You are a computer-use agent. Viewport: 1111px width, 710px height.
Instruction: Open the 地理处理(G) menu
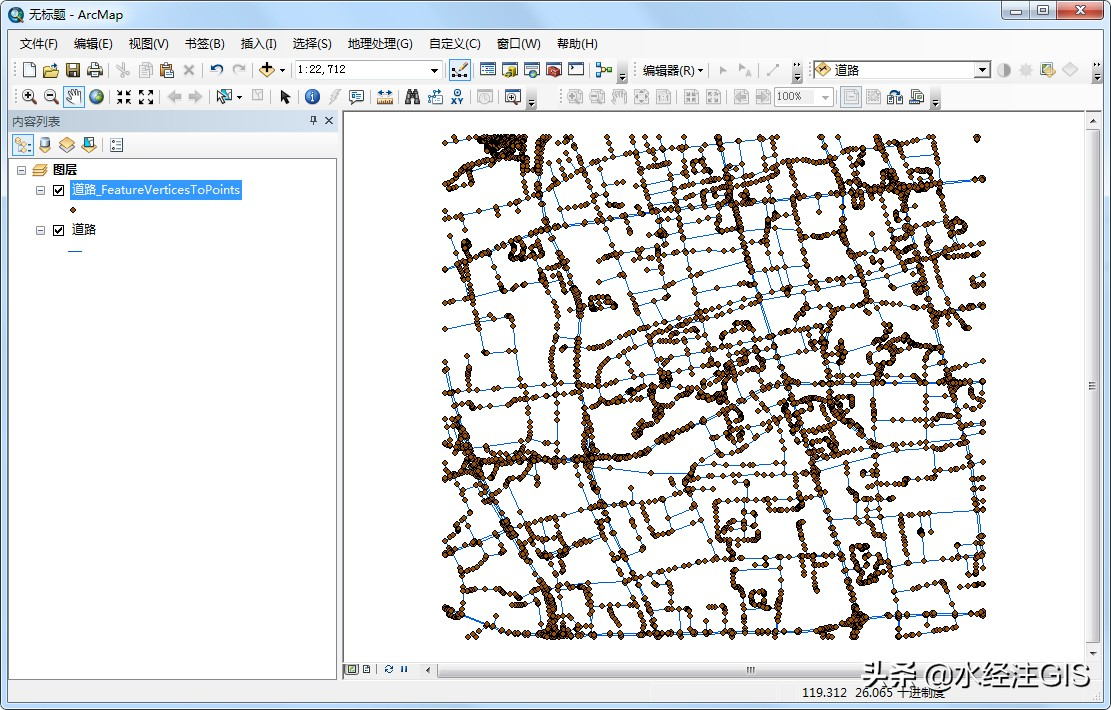pyautogui.click(x=379, y=43)
